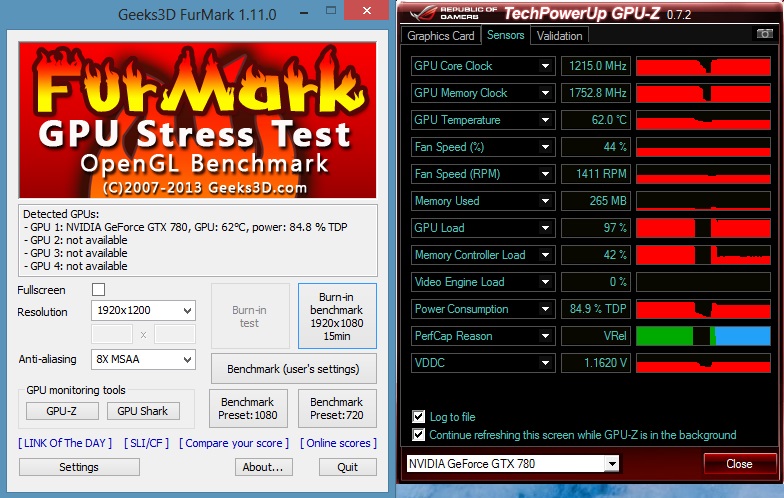Open the Online scores link
Screen dimensions: 784x498
(338, 443)
